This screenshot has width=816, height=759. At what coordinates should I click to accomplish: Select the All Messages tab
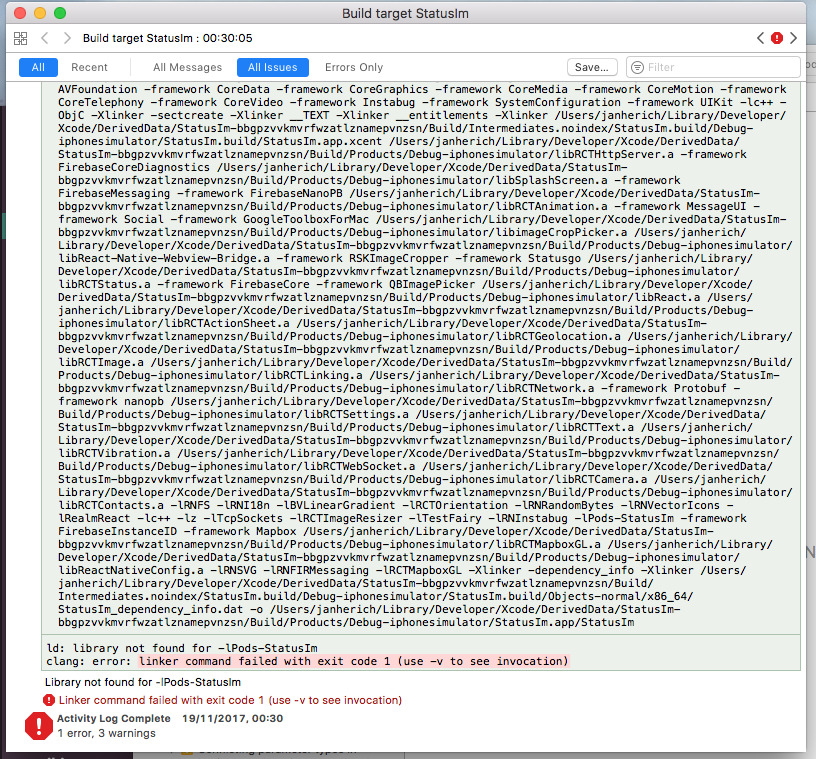pyautogui.click(x=188, y=67)
